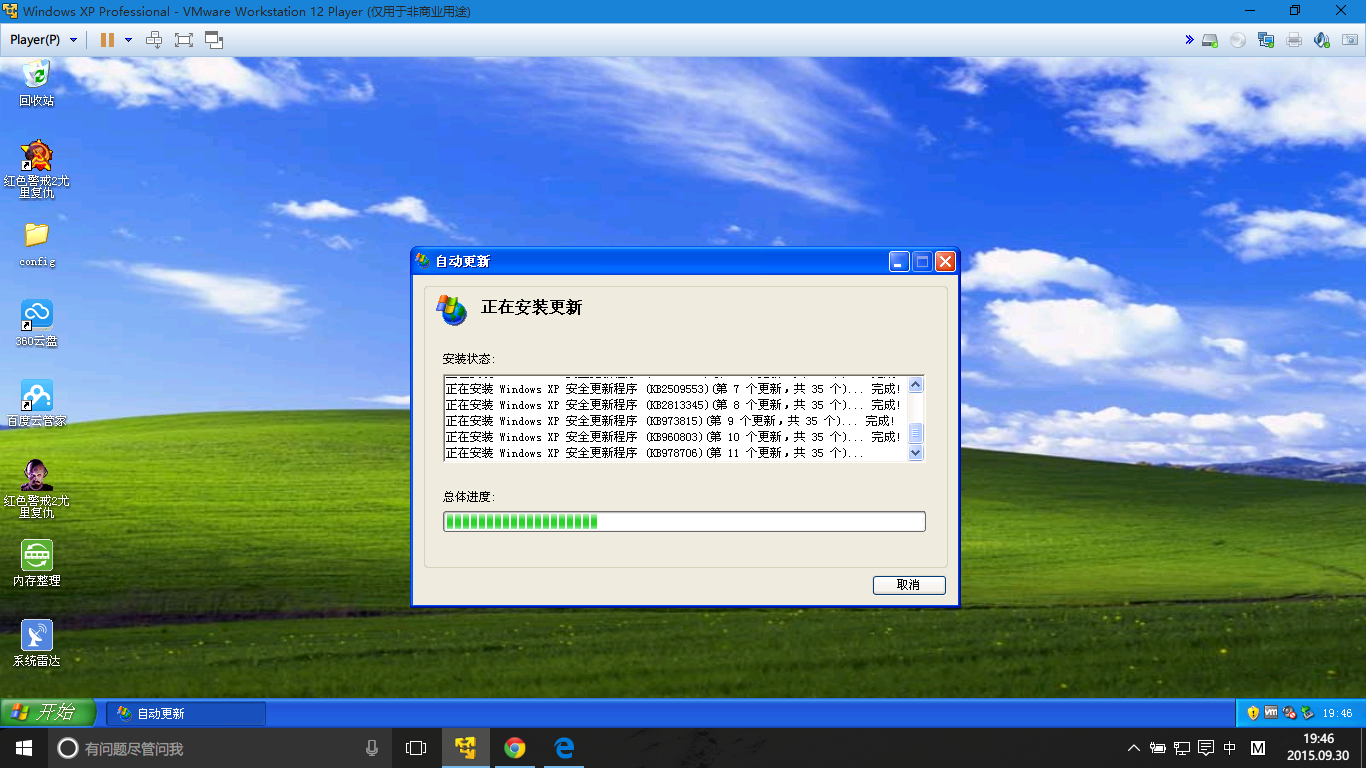Select the KB2509553 update line in status list

coord(673,389)
